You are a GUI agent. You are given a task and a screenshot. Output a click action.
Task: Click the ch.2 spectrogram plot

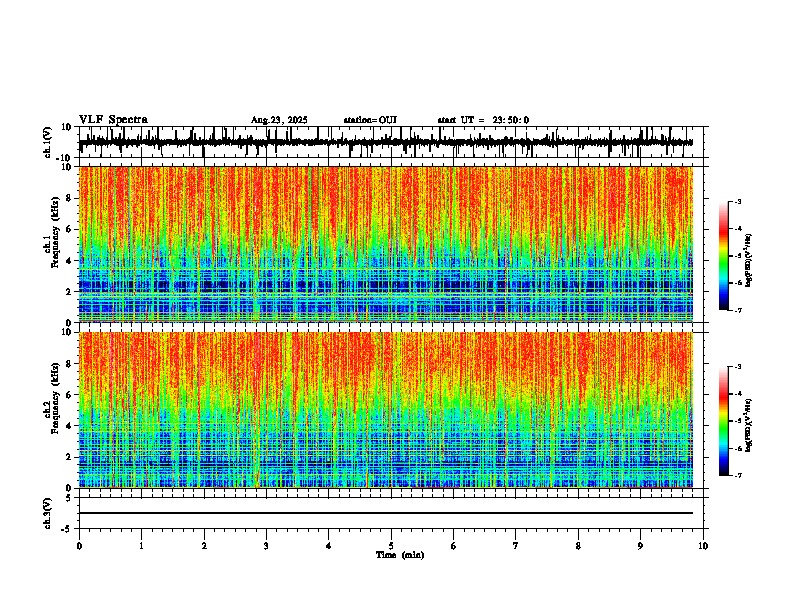pyautogui.click(x=386, y=410)
